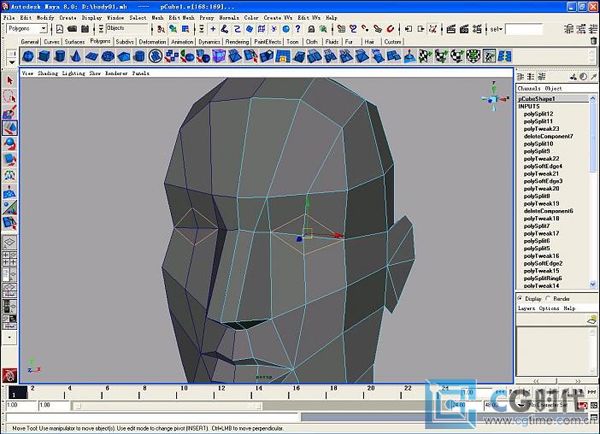Open the Layers menu in Layer Editor
Image resolution: width=600 pixels, height=434 pixels.
point(526,308)
